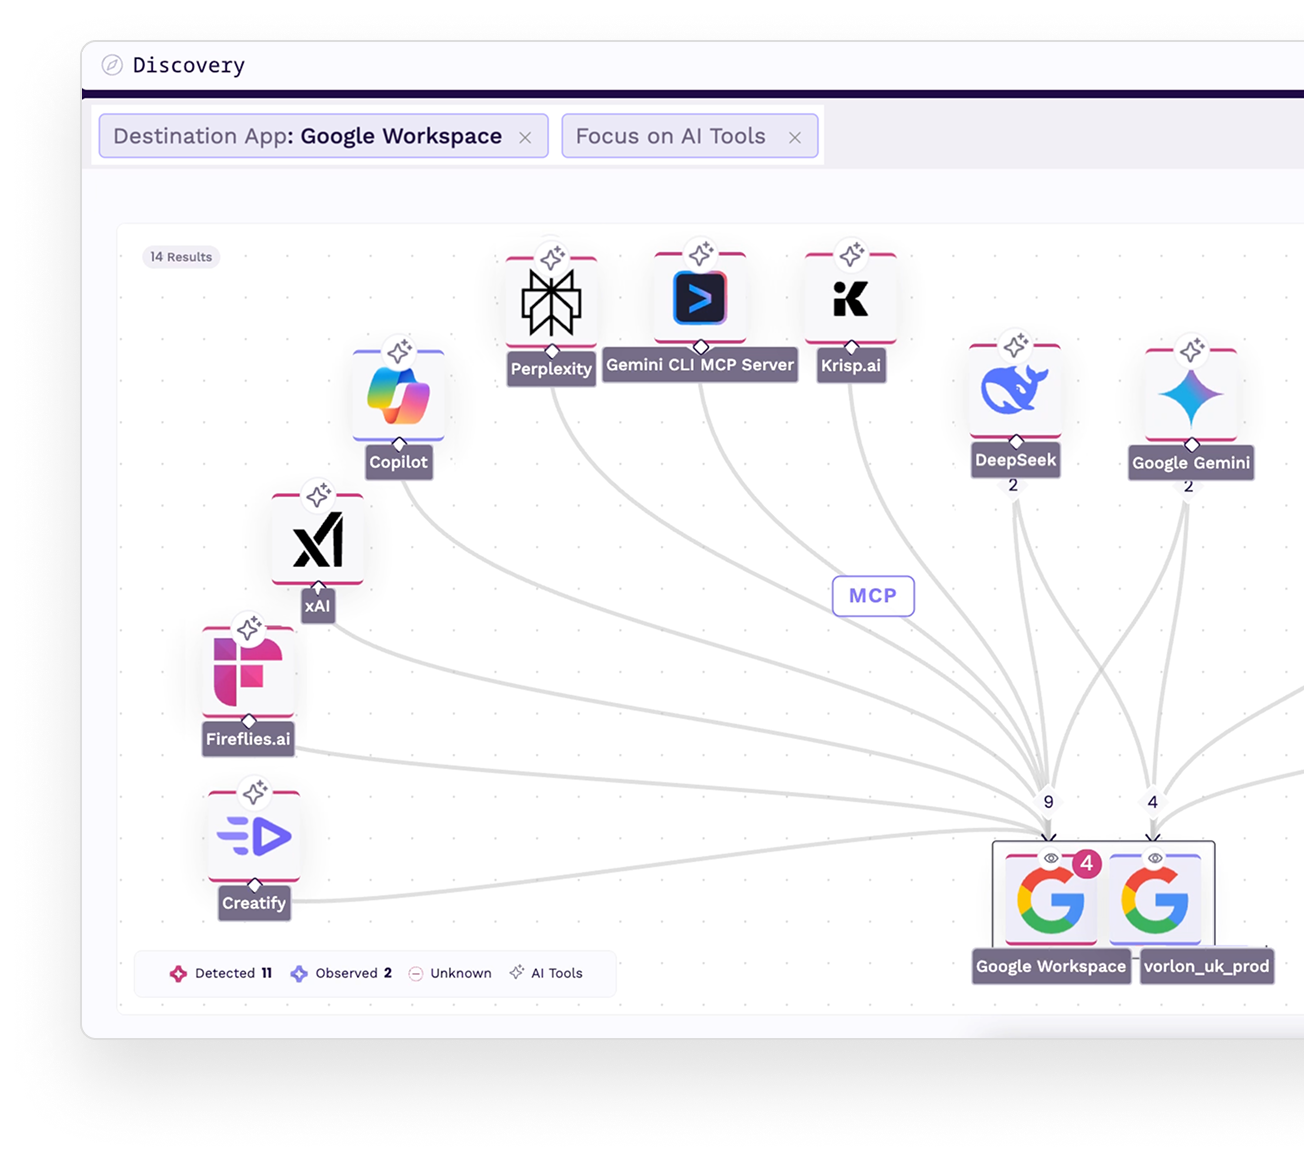Toggle eye icon above Google Workspace node
This screenshot has height=1160, width=1304.
pyautogui.click(x=1050, y=859)
